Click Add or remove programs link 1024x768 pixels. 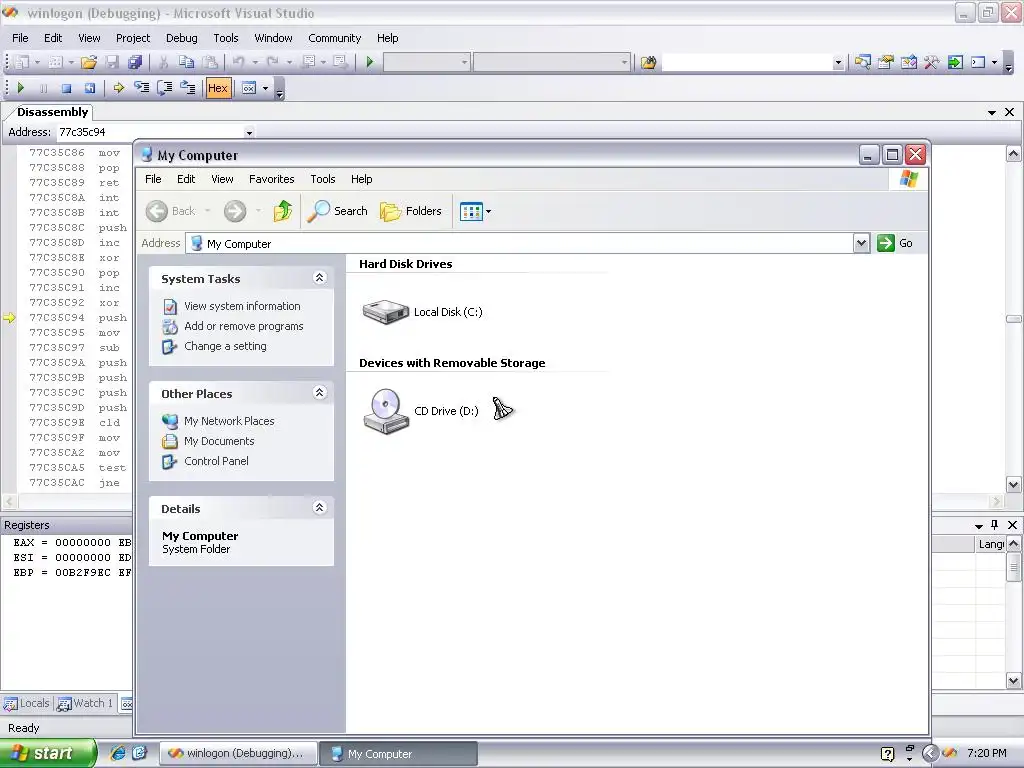tap(244, 326)
